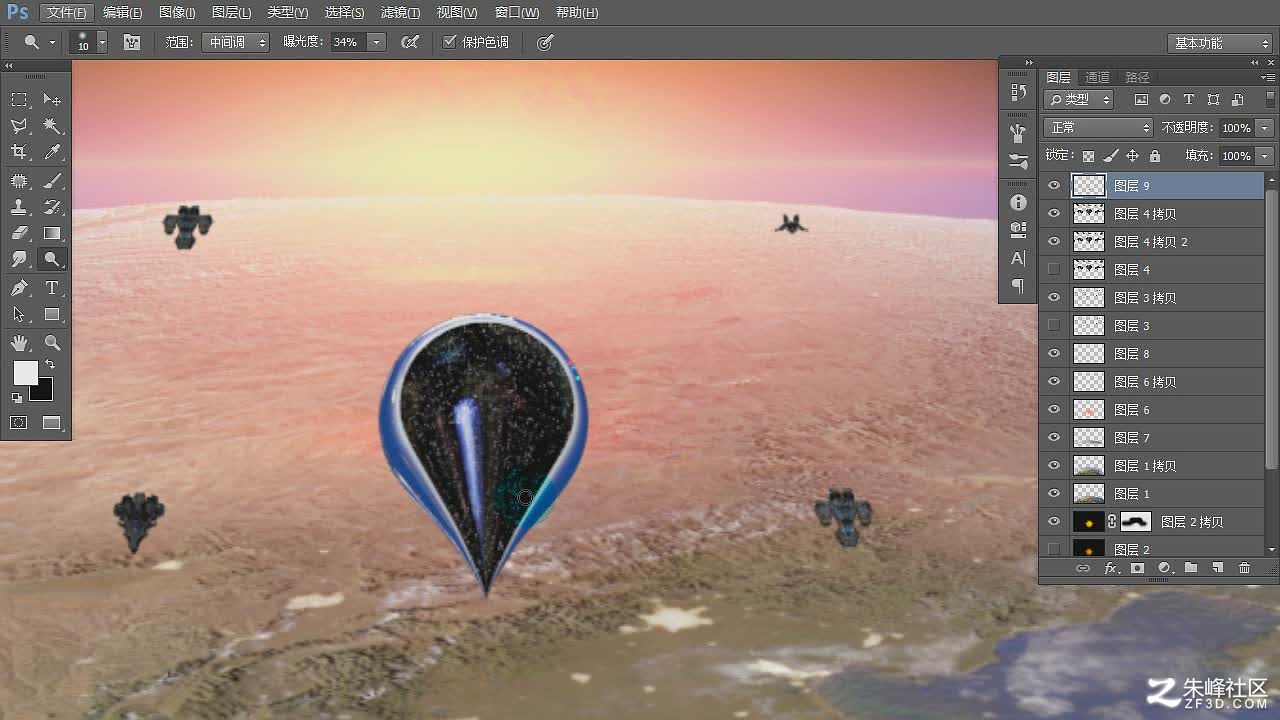Open the brush preset picker arrow
The image size is (1280, 720).
click(102, 42)
